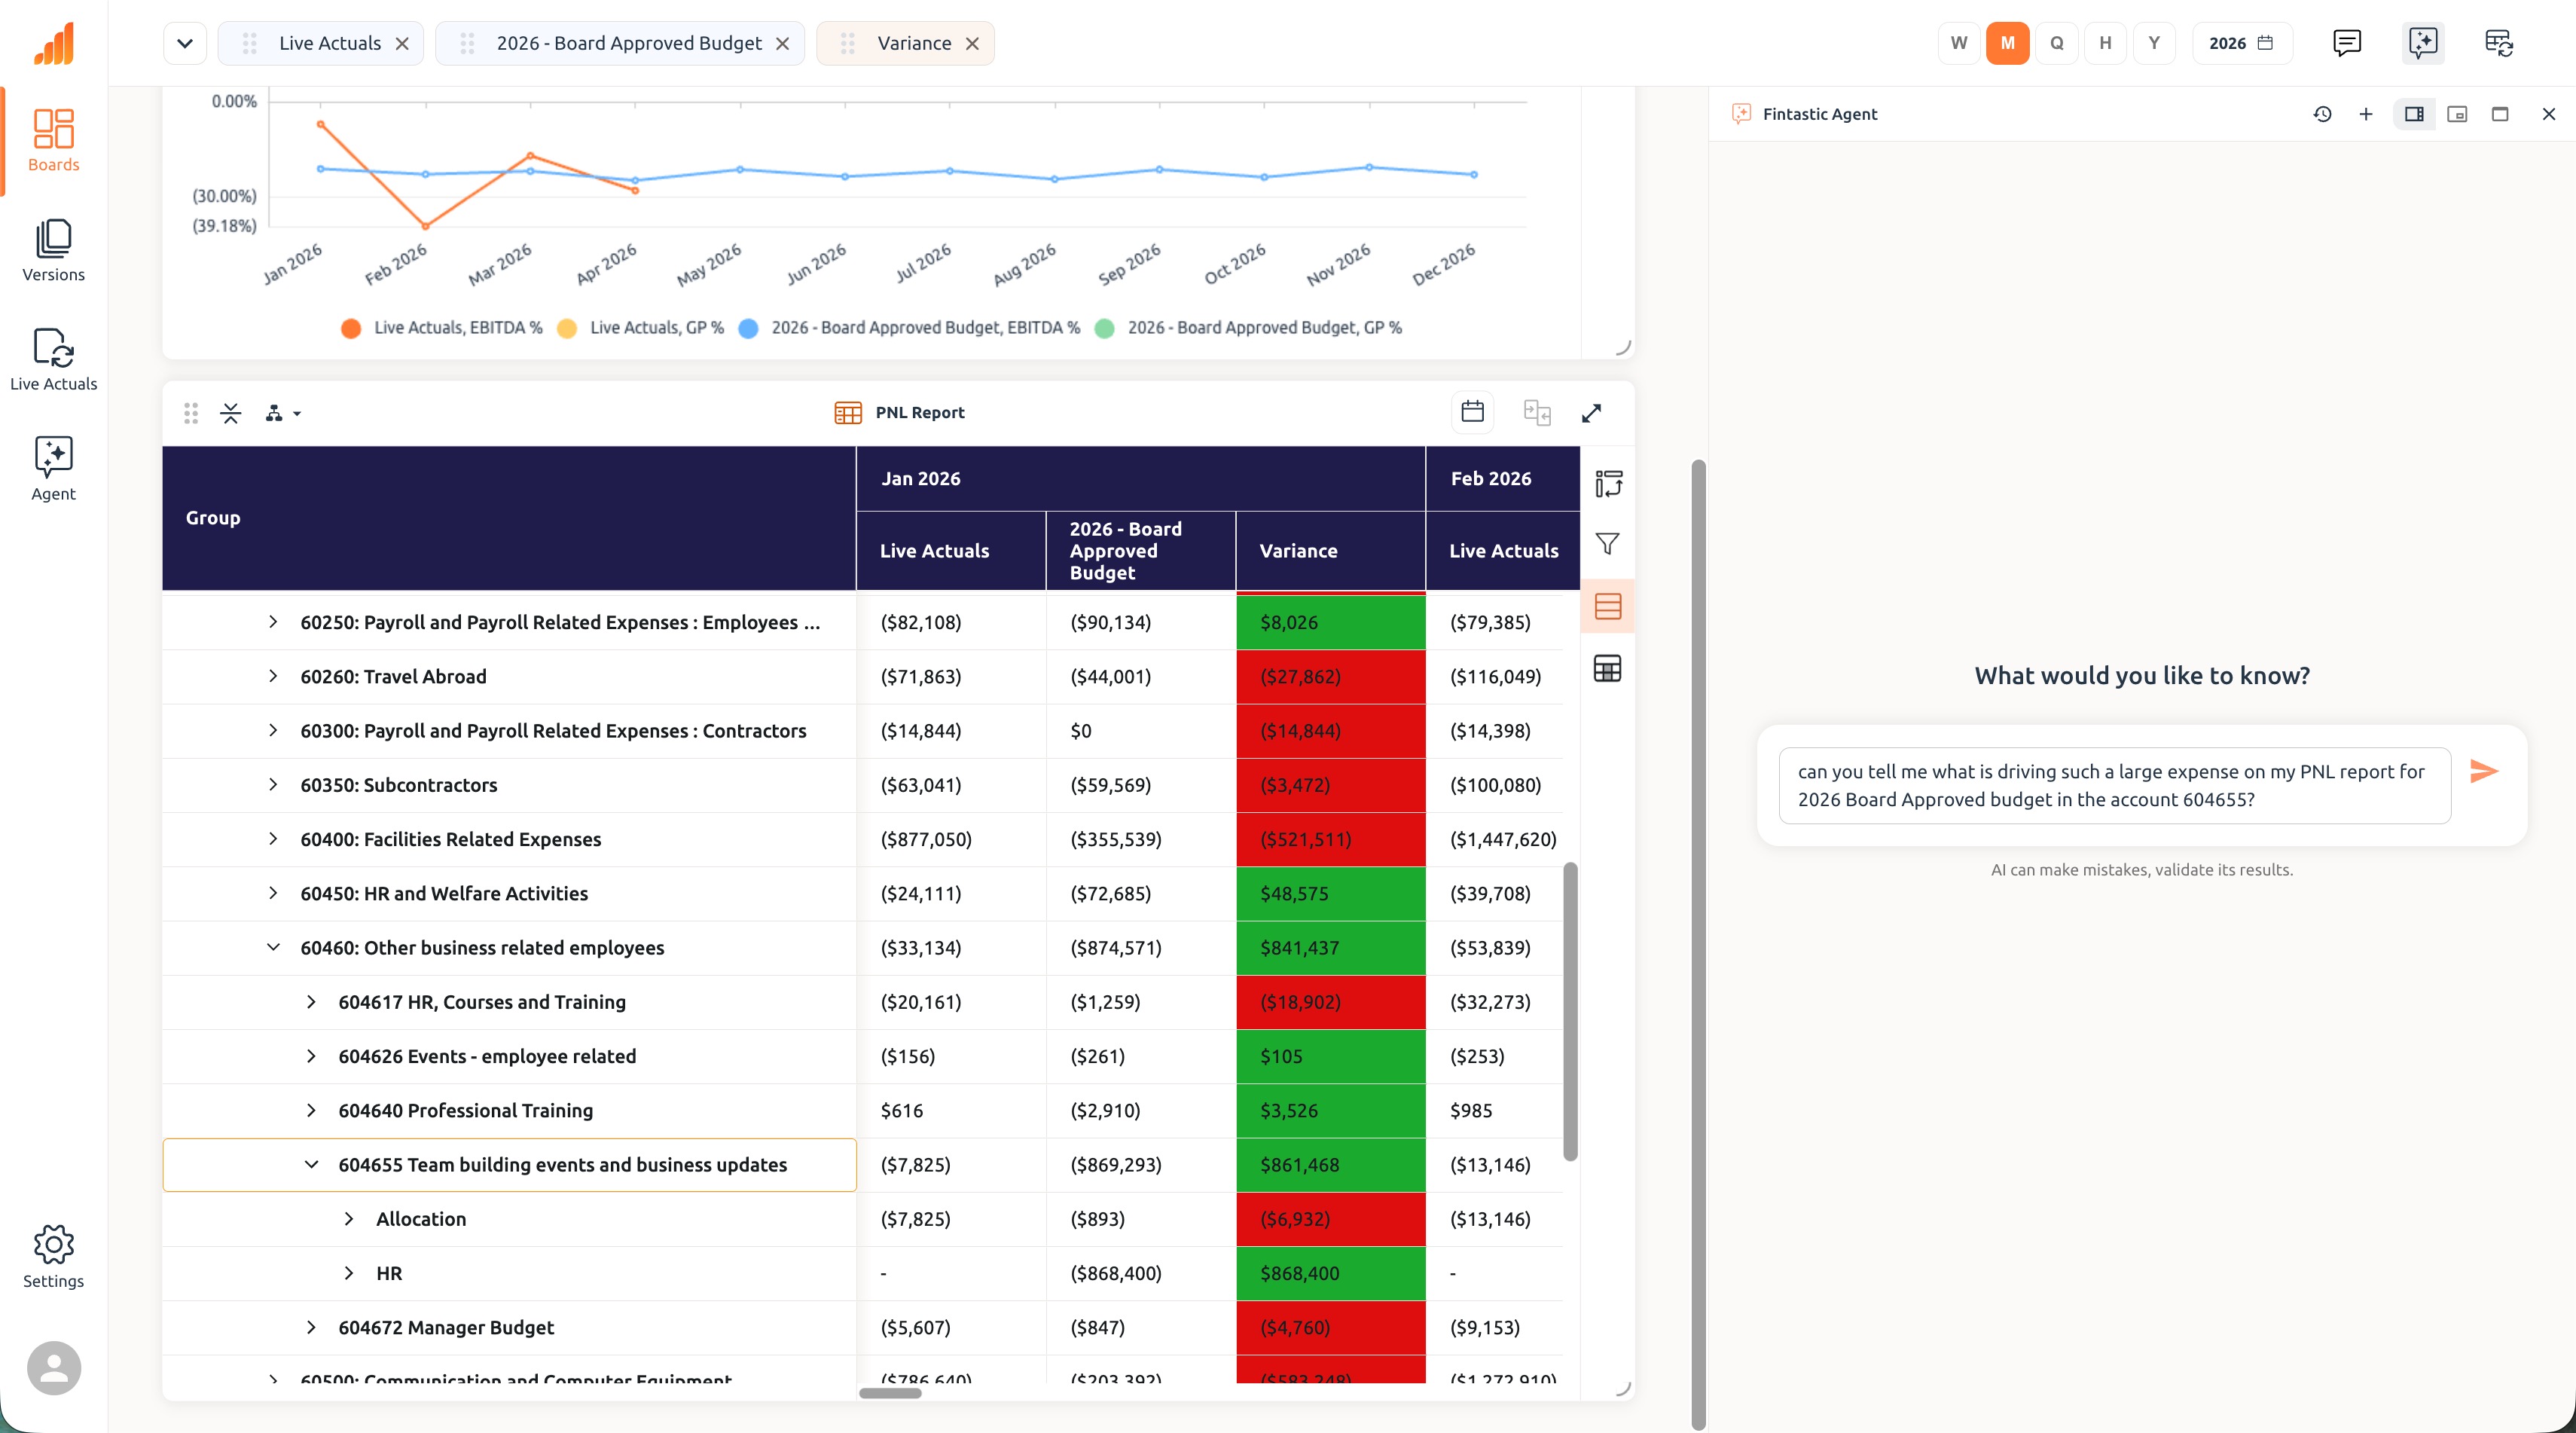The width and height of the screenshot is (2576, 1433).
Task: Open the Versions sidebar item
Action: pos(53,251)
